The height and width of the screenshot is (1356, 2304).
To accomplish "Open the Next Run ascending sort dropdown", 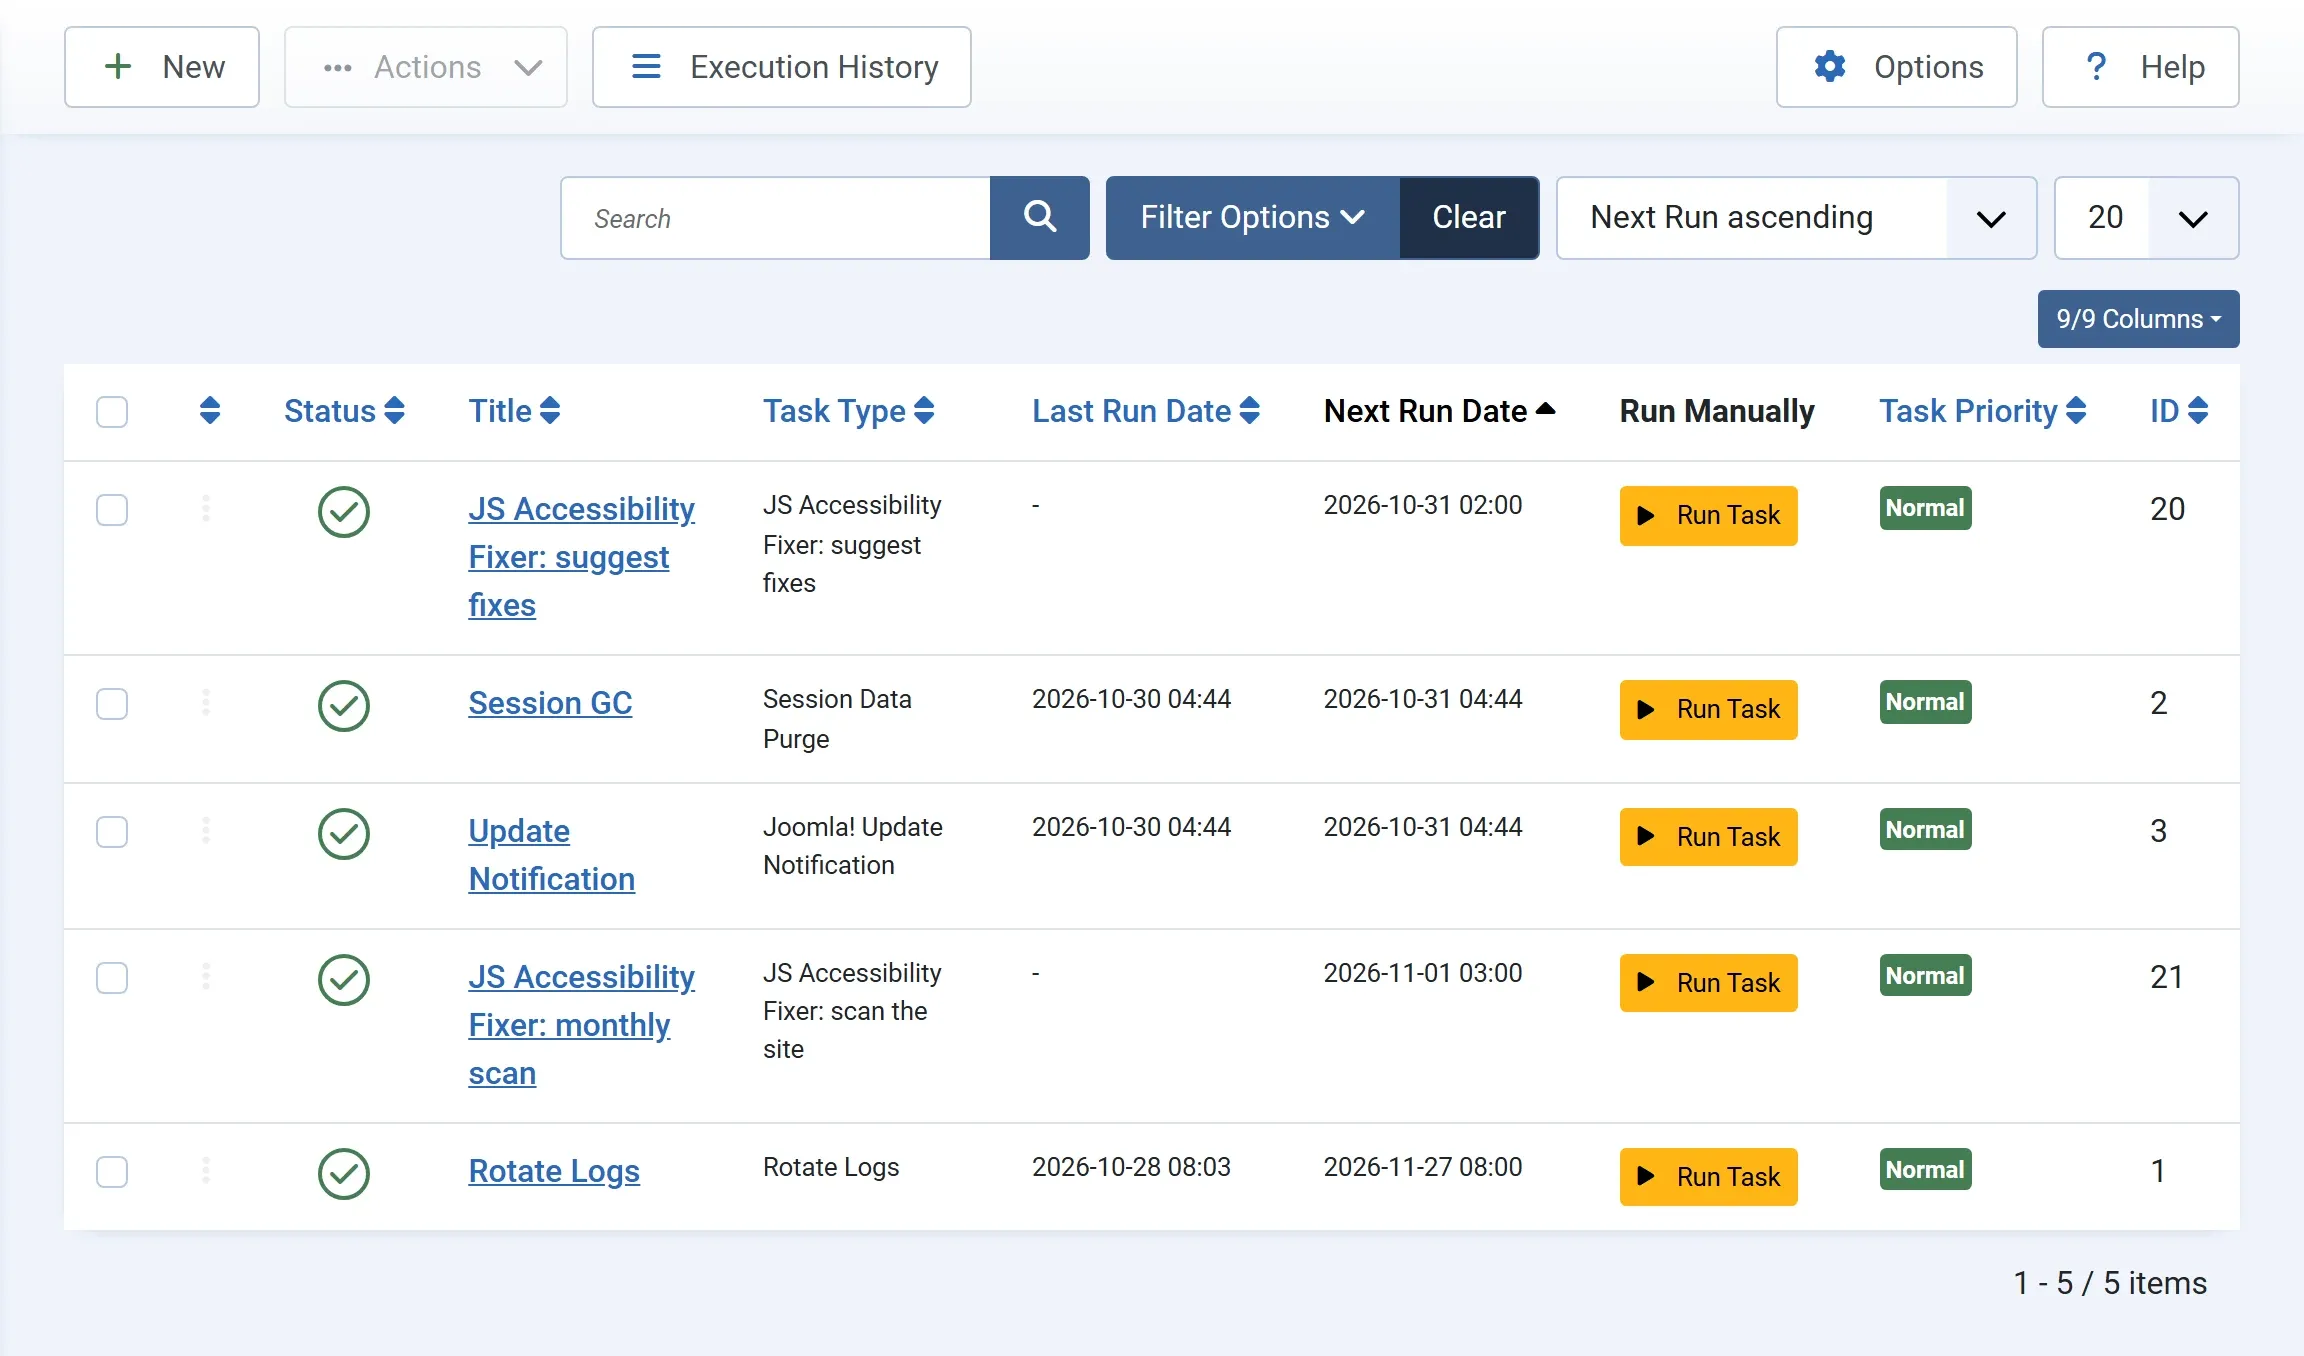I will point(1796,218).
